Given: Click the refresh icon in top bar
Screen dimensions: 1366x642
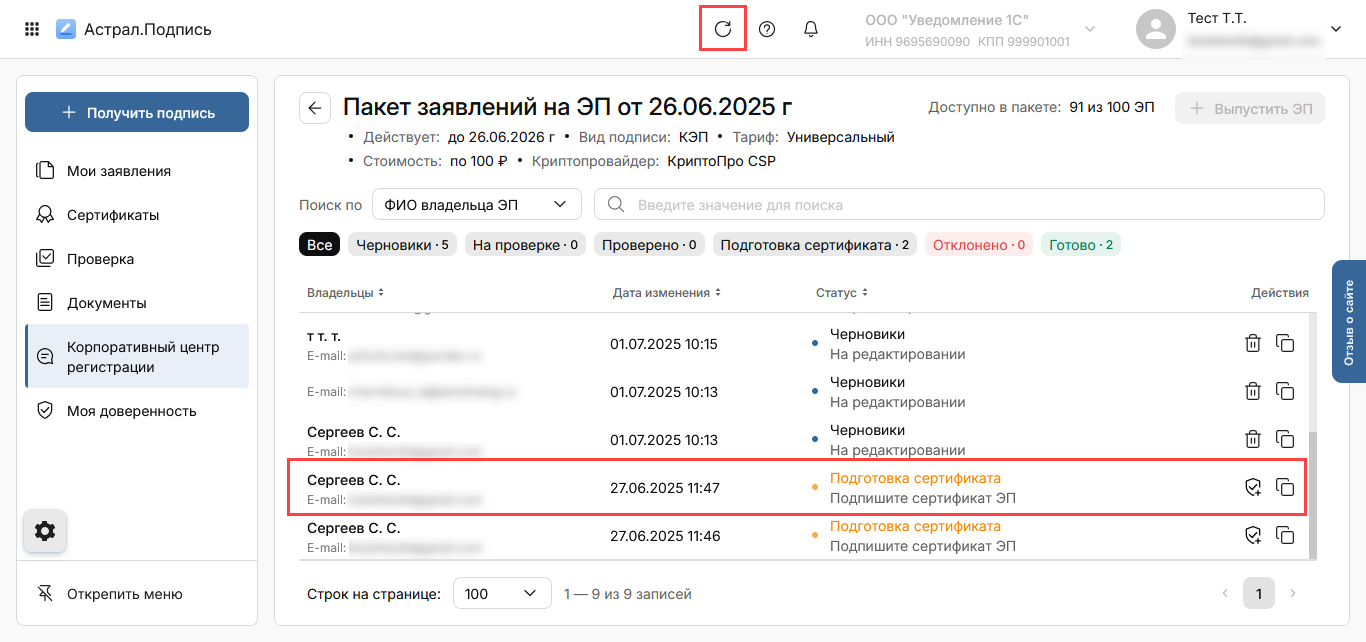Looking at the screenshot, I should [723, 29].
